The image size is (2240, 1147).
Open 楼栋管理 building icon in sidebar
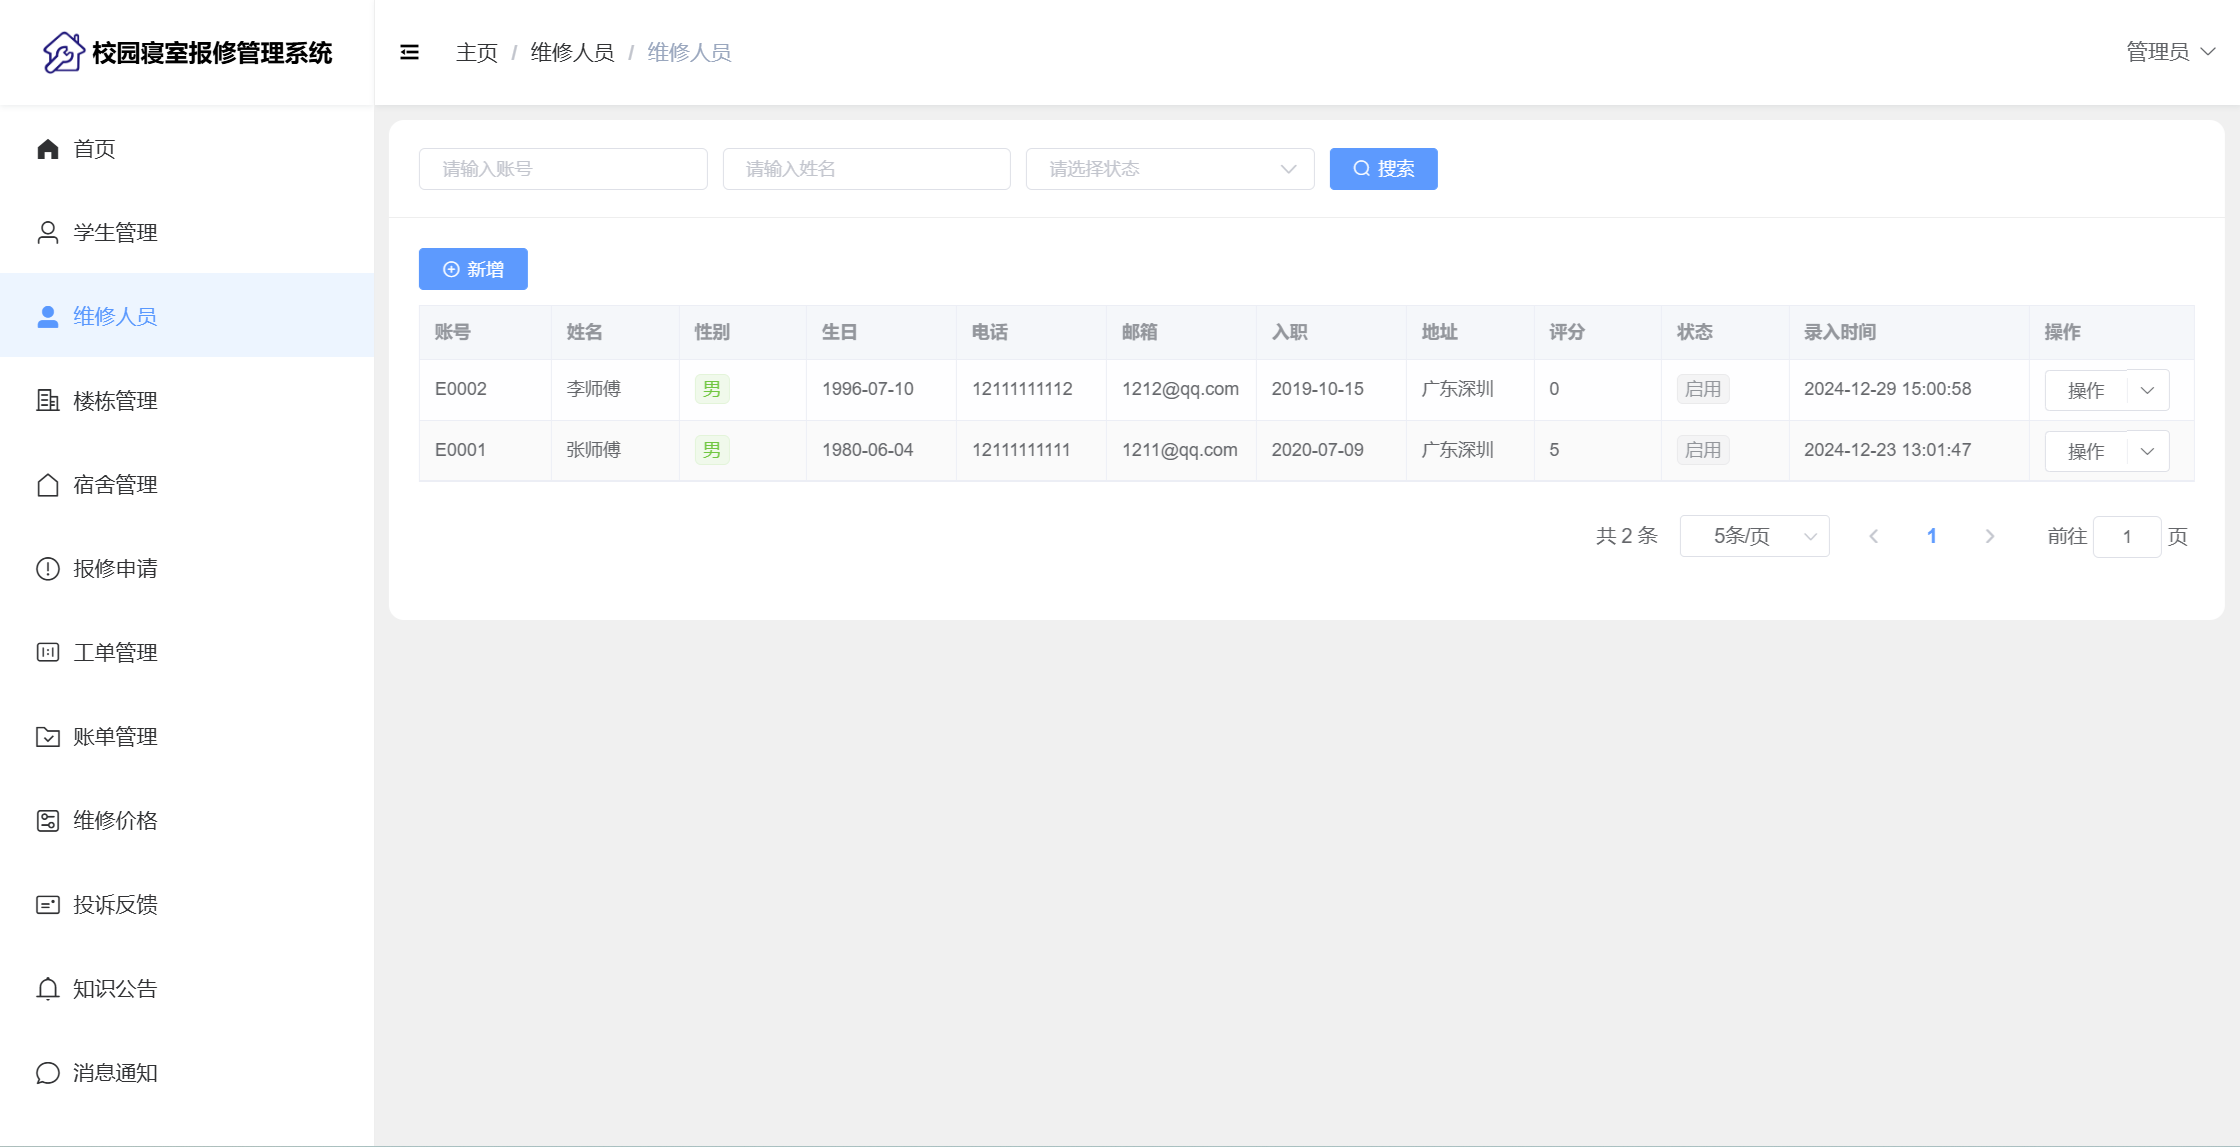tap(47, 401)
